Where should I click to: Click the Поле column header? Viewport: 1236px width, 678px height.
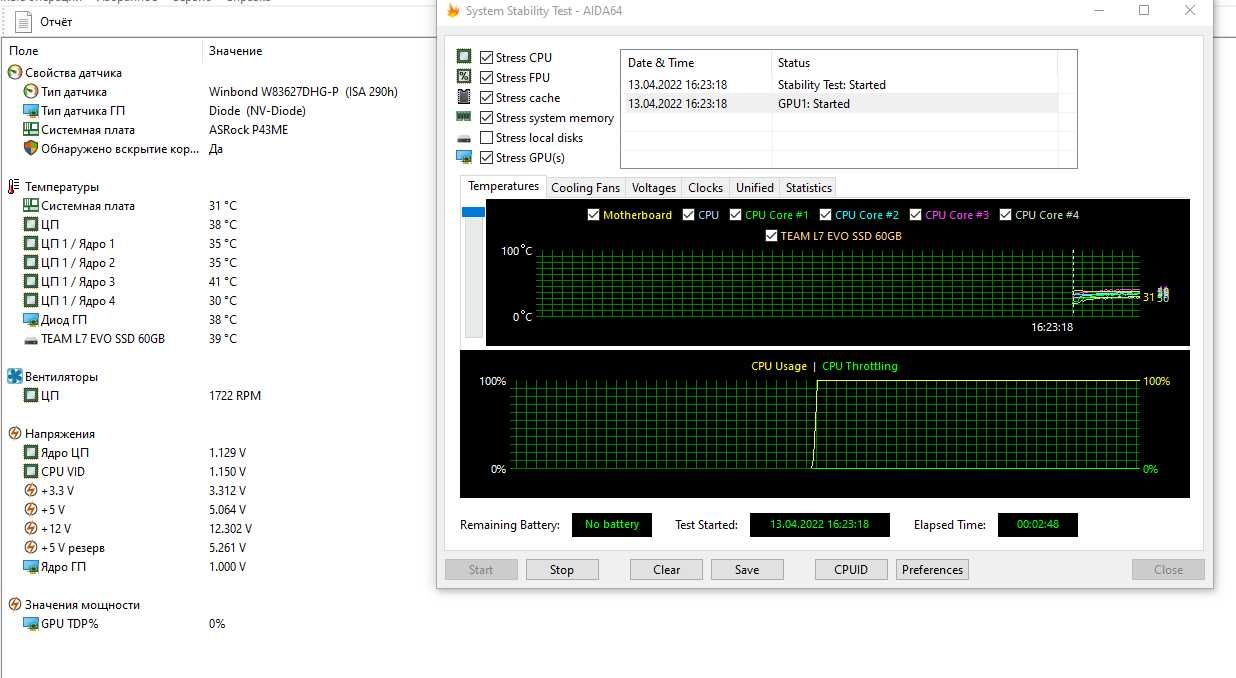(x=101, y=51)
